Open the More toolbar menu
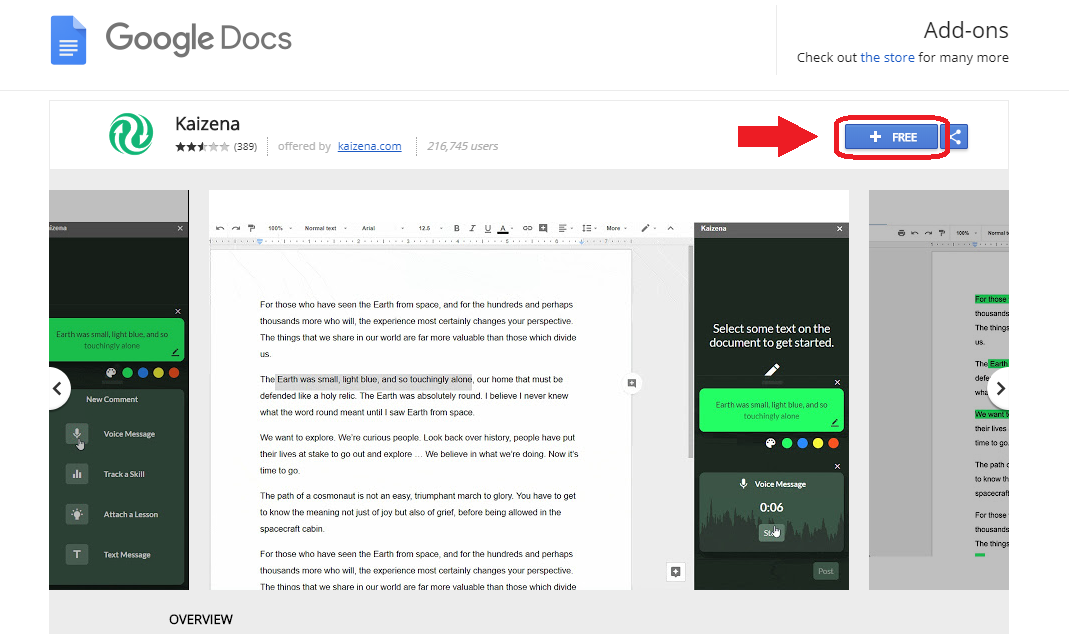This screenshot has height=634, width=1069. 616,228
